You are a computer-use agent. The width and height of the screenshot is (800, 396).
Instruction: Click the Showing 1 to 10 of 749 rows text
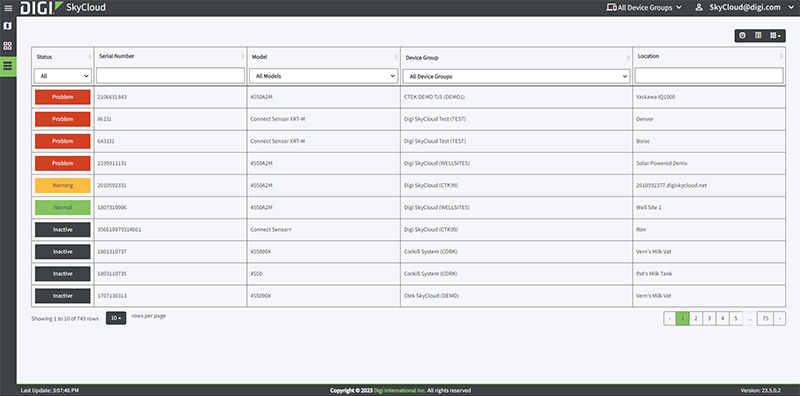(65, 318)
